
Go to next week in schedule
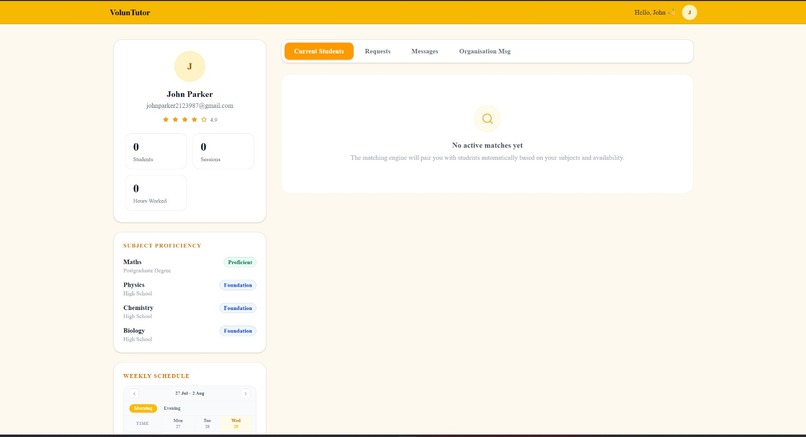(245, 393)
